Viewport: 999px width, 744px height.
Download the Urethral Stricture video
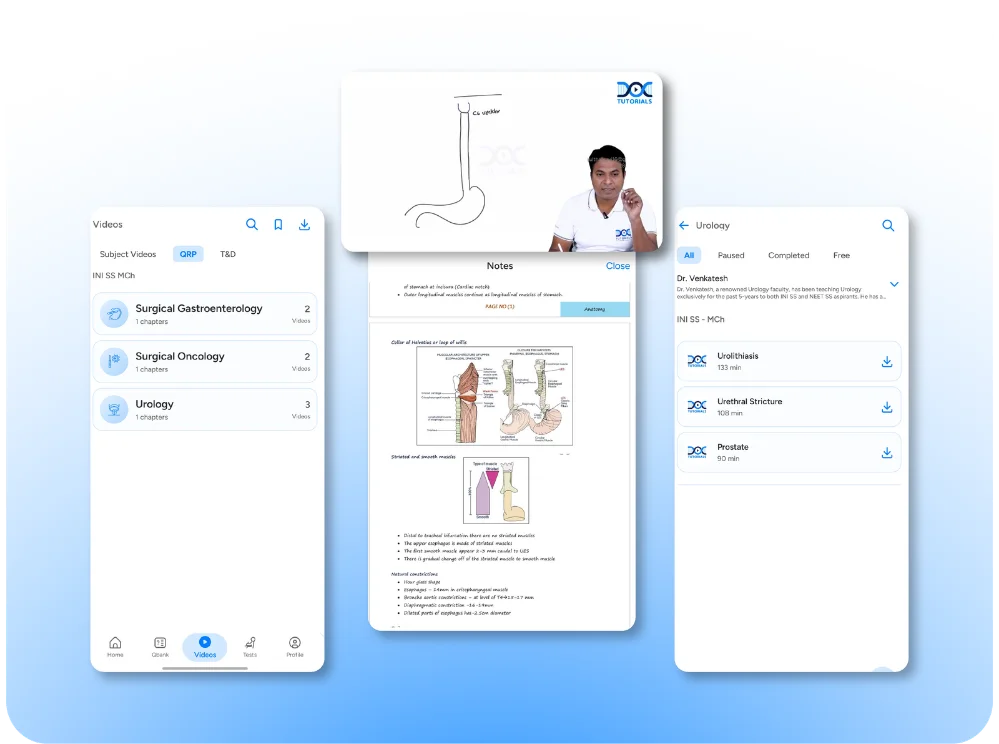[886, 407]
